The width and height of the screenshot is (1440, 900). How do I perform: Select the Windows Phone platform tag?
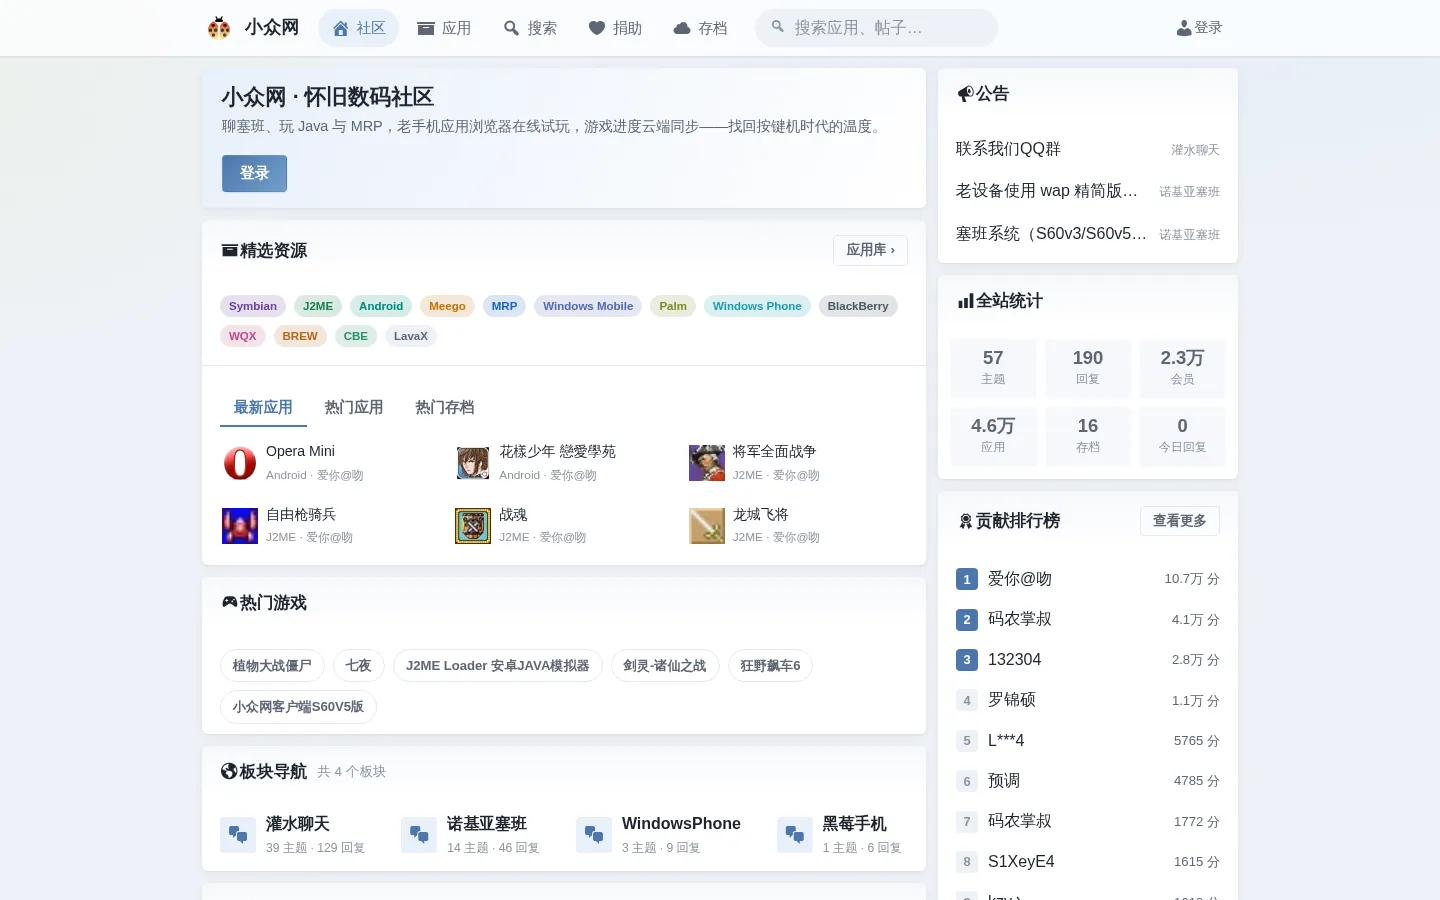757,306
